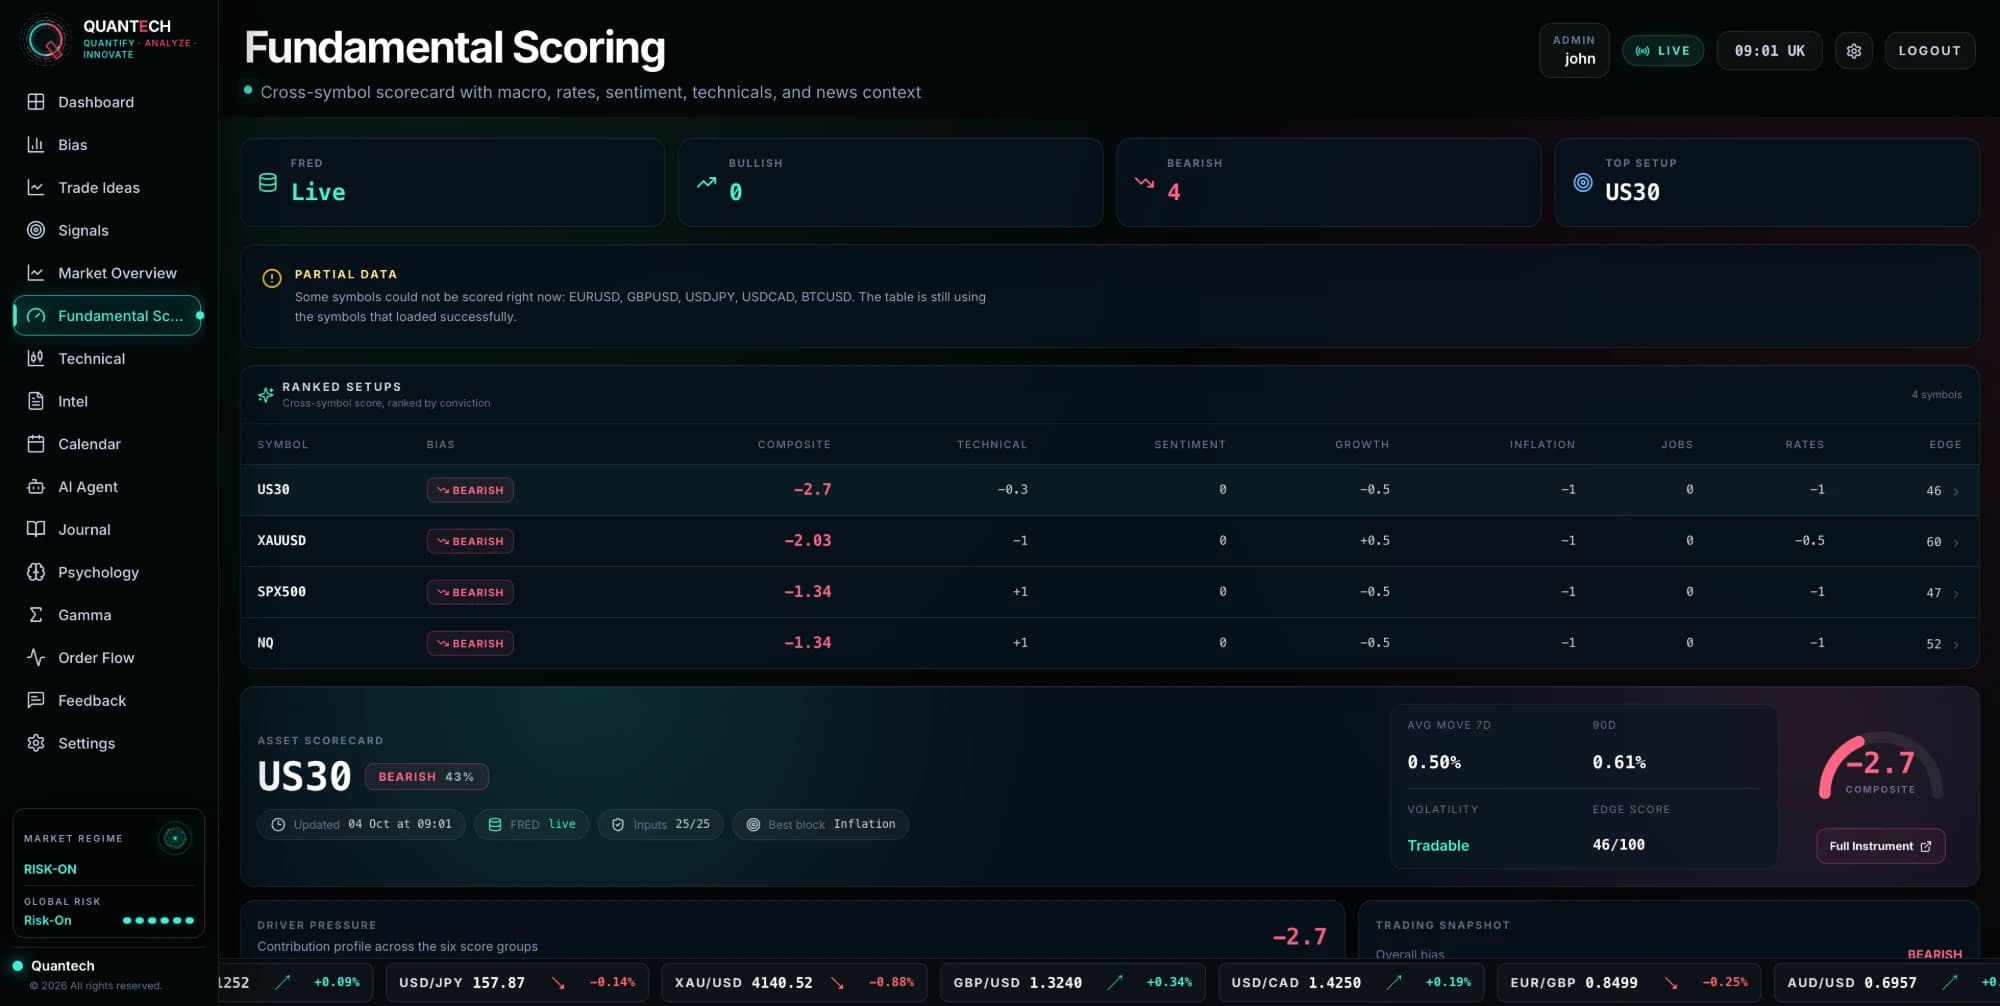
Task: Click the Calendar icon in the sidebar
Action: [x=36, y=444]
